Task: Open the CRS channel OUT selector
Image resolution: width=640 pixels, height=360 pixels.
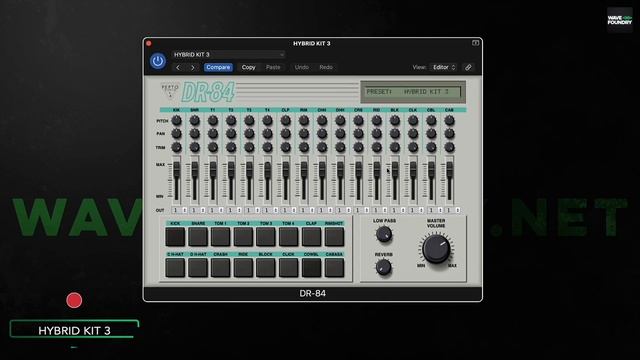Action: pyautogui.click(x=362, y=210)
